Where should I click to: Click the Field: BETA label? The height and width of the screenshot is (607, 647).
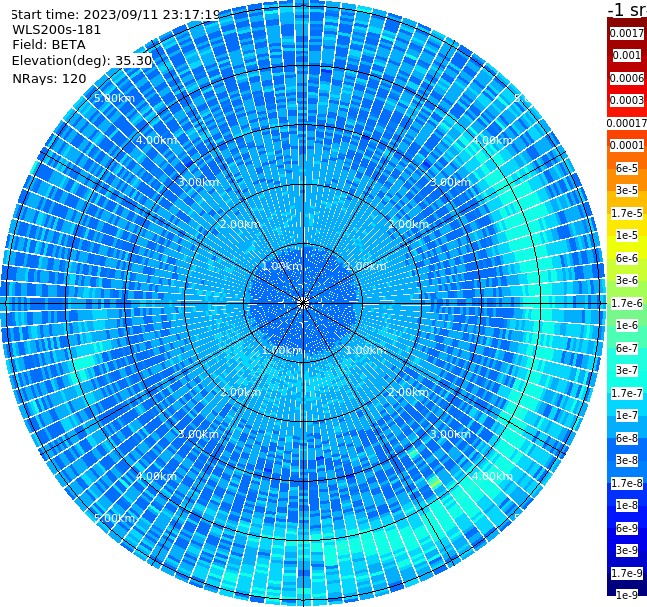click(x=49, y=45)
